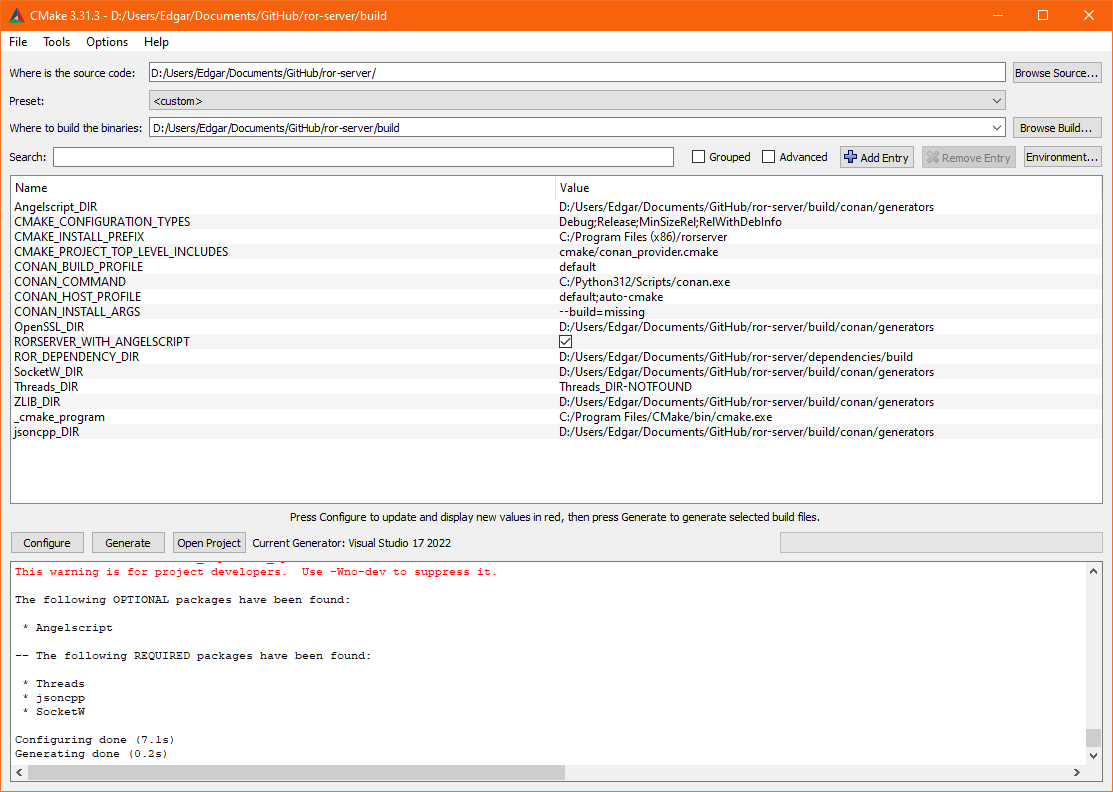Uncheck RORSERVER_WITH_ANGELSCRIPT
Screen dimensions: 1113x792
coord(565,341)
